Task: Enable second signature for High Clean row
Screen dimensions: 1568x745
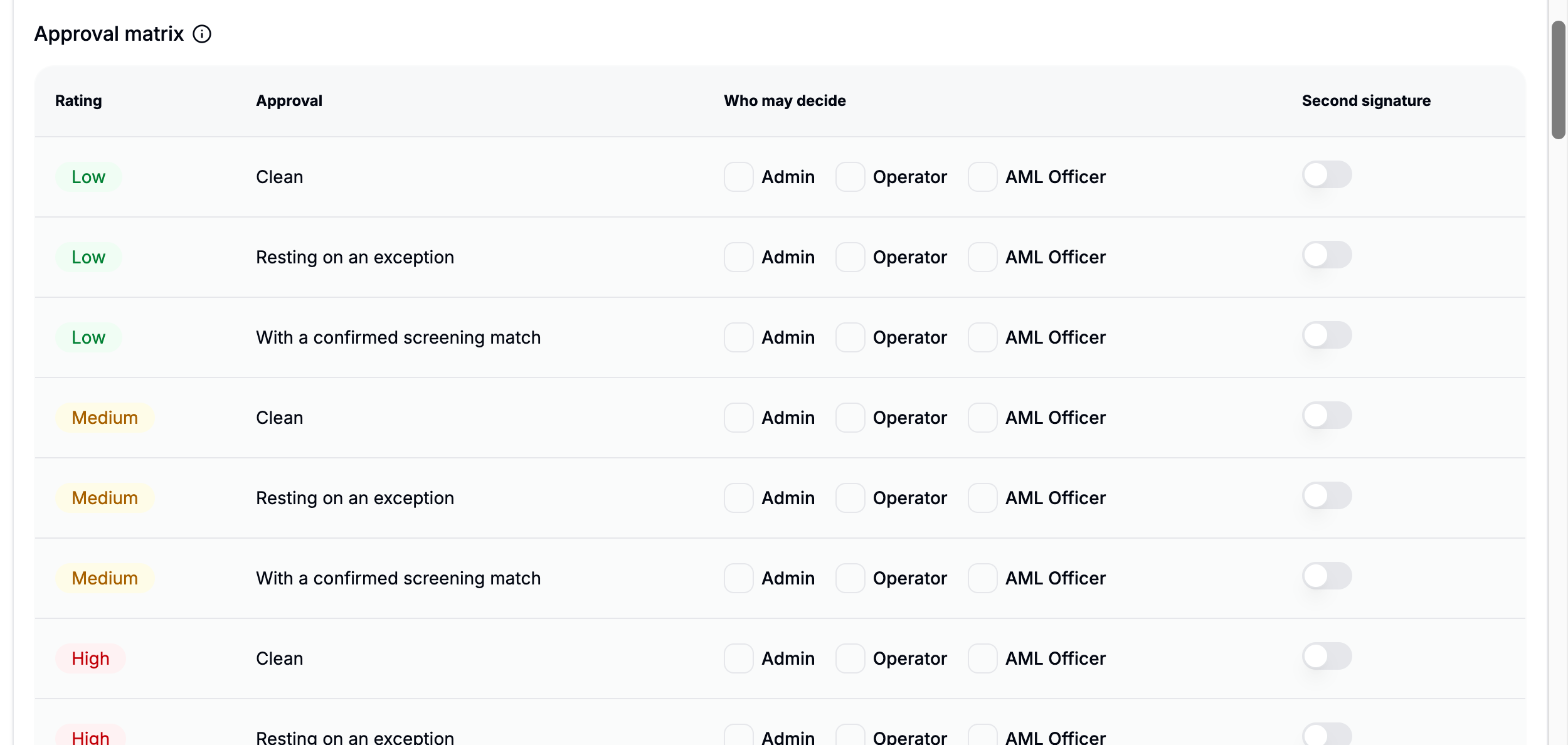Action: click(1327, 656)
